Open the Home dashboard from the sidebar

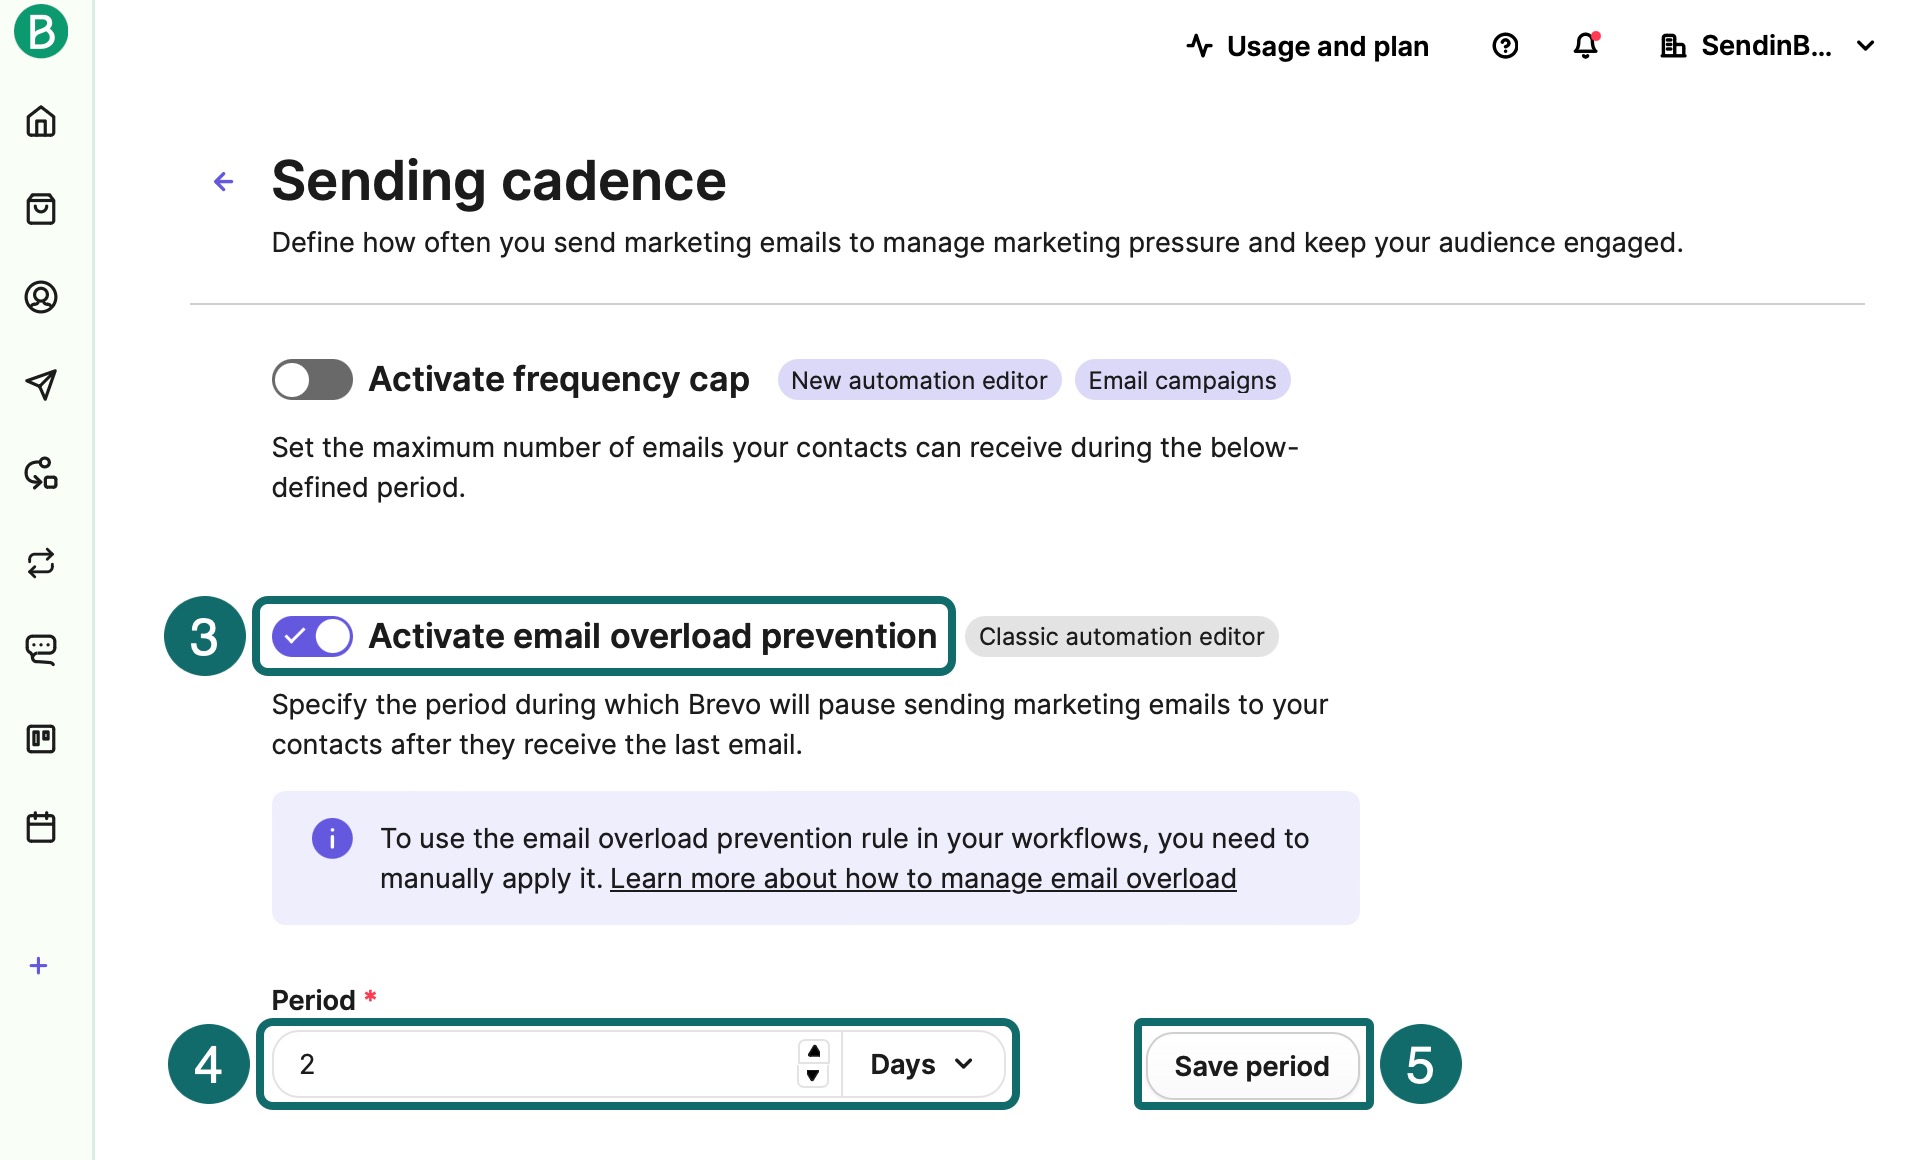tap(41, 121)
